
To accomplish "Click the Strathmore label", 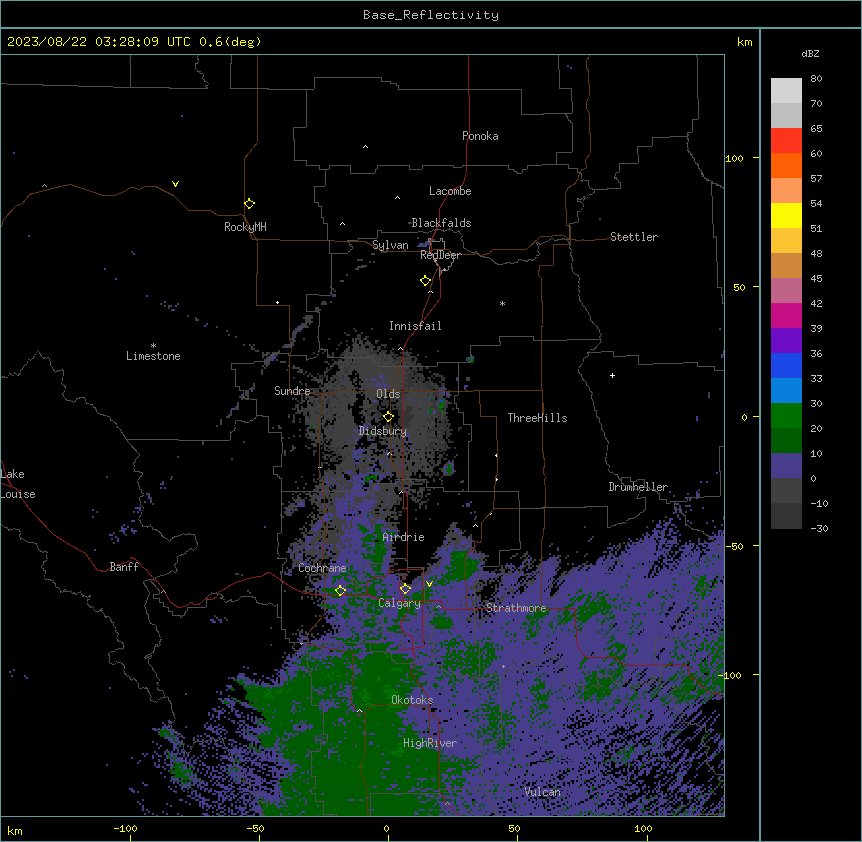I will [x=516, y=608].
